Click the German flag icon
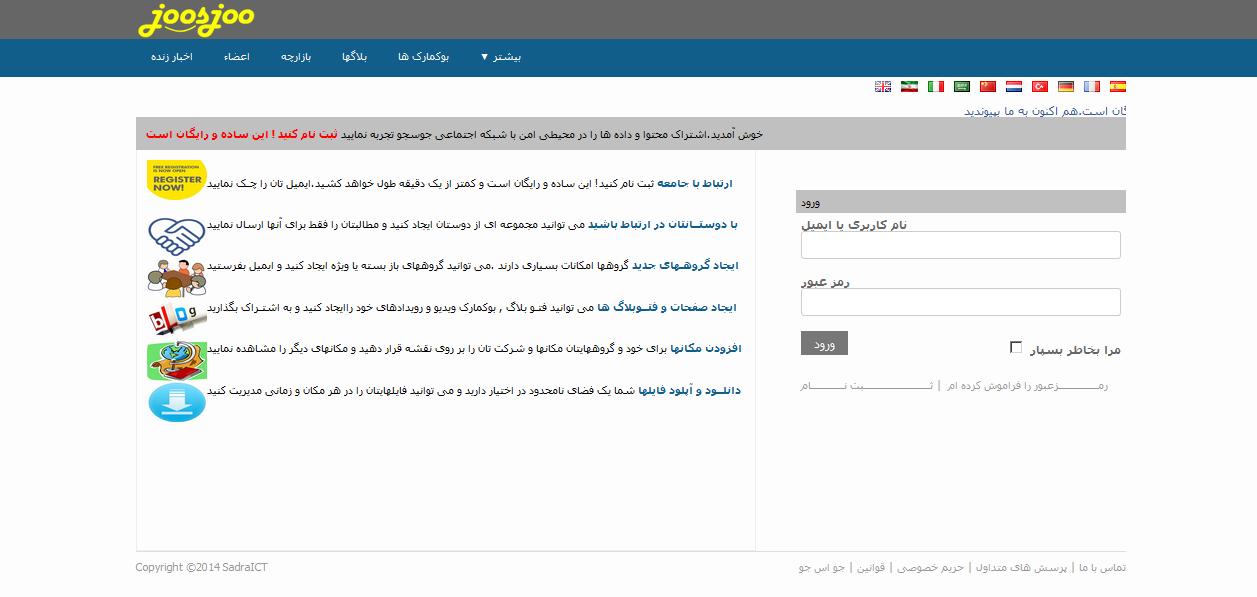1257x597 pixels. [x=1066, y=87]
